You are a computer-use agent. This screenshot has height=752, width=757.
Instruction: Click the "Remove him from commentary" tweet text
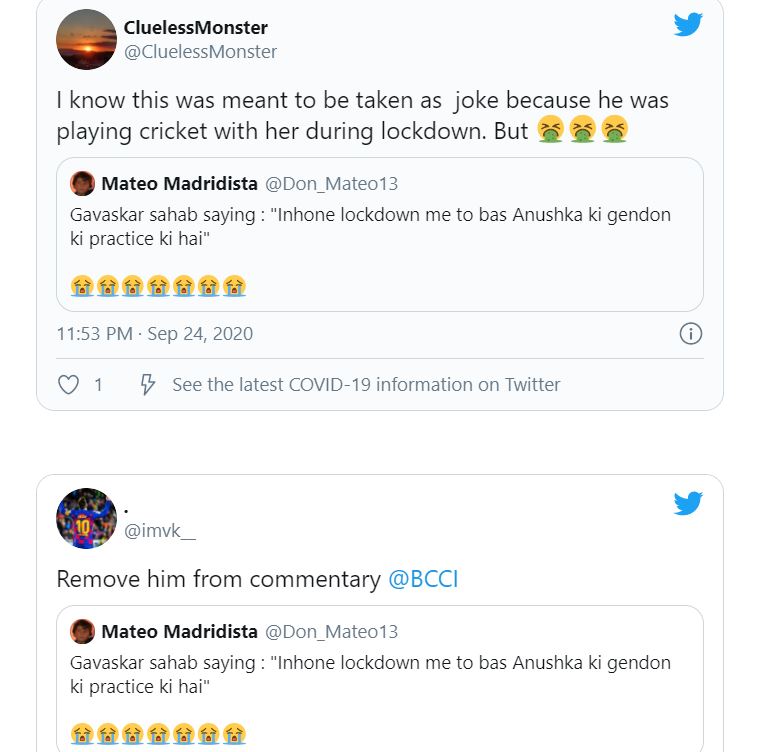(218, 579)
